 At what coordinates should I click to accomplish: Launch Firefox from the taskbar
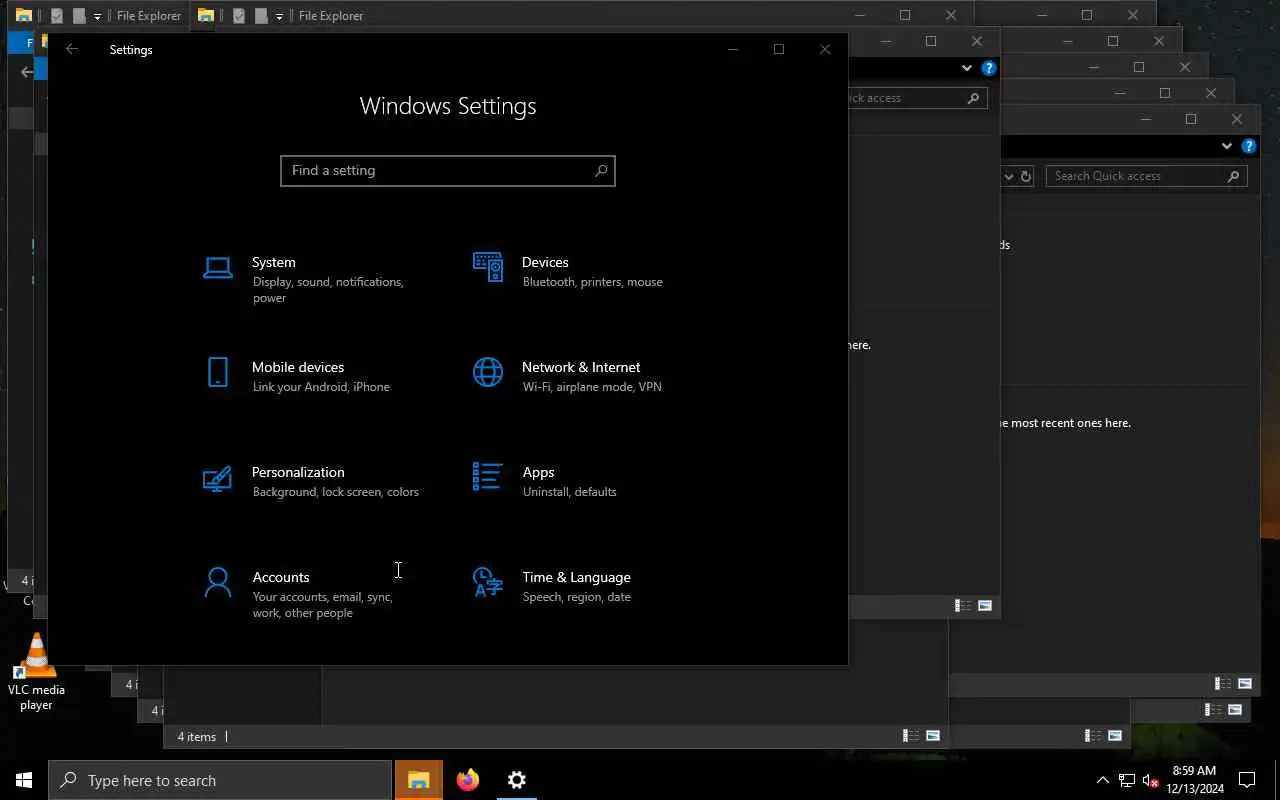(x=468, y=780)
